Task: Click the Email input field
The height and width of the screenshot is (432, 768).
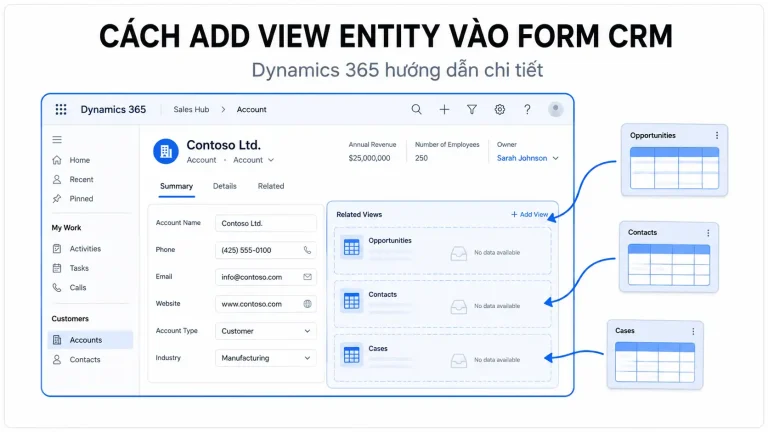Action: 265,277
